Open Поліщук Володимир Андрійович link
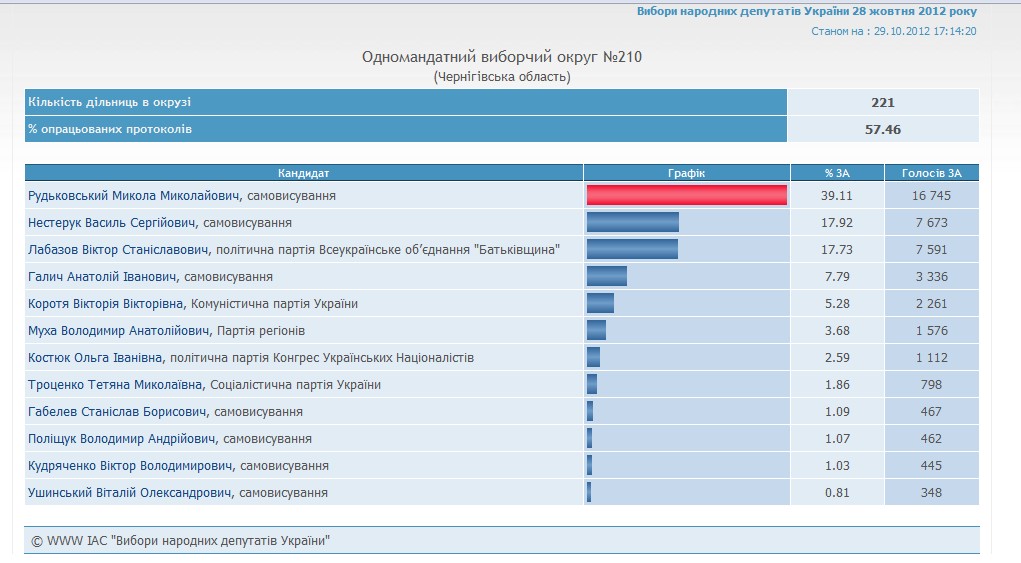1021x563 pixels. tap(122, 439)
